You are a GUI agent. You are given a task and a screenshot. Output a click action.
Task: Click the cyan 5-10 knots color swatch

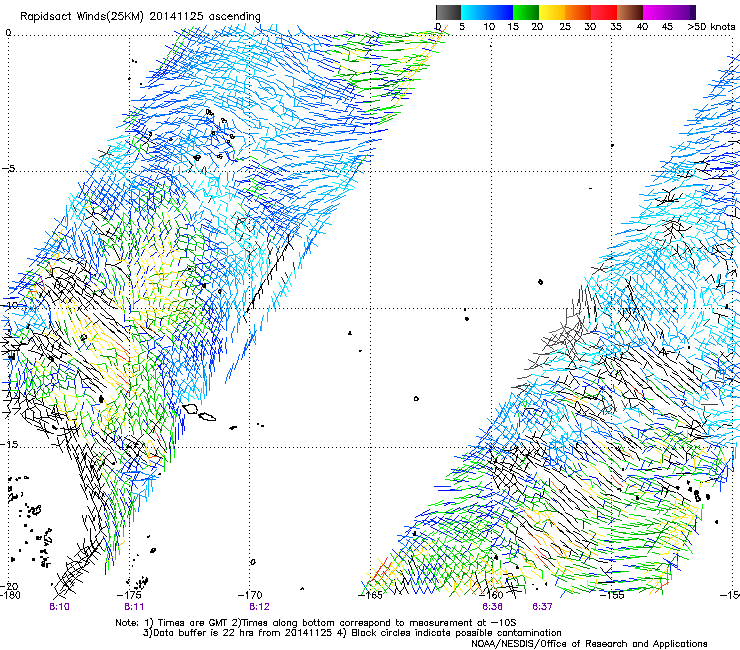[x=474, y=12]
